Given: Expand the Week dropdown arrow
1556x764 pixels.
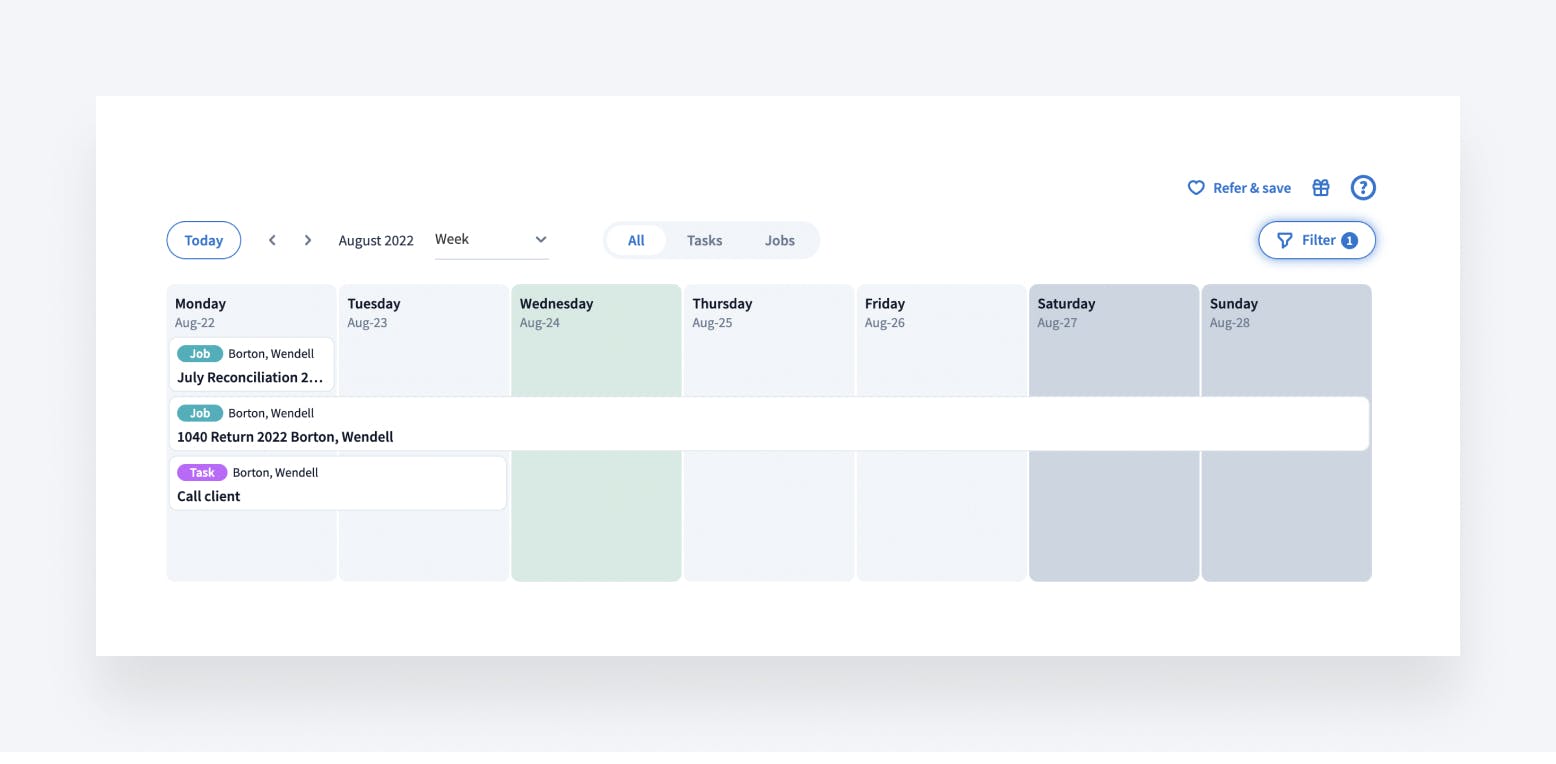Looking at the screenshot, I should (541, 240).
